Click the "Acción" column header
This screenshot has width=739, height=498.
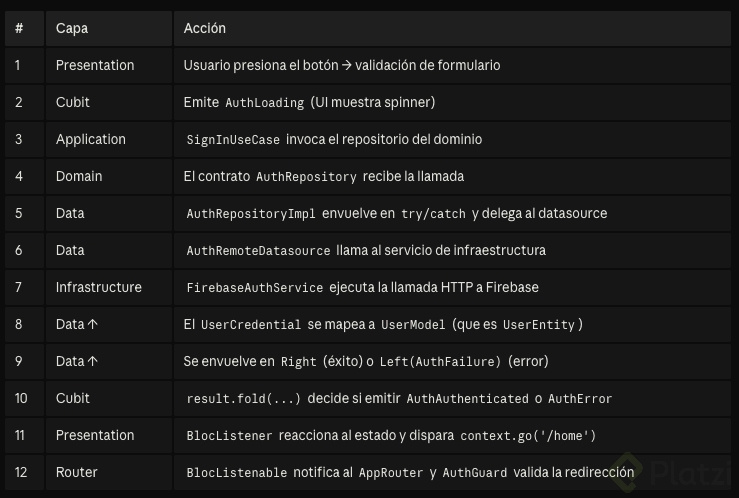pyautogui.click(x=205, y=28)
